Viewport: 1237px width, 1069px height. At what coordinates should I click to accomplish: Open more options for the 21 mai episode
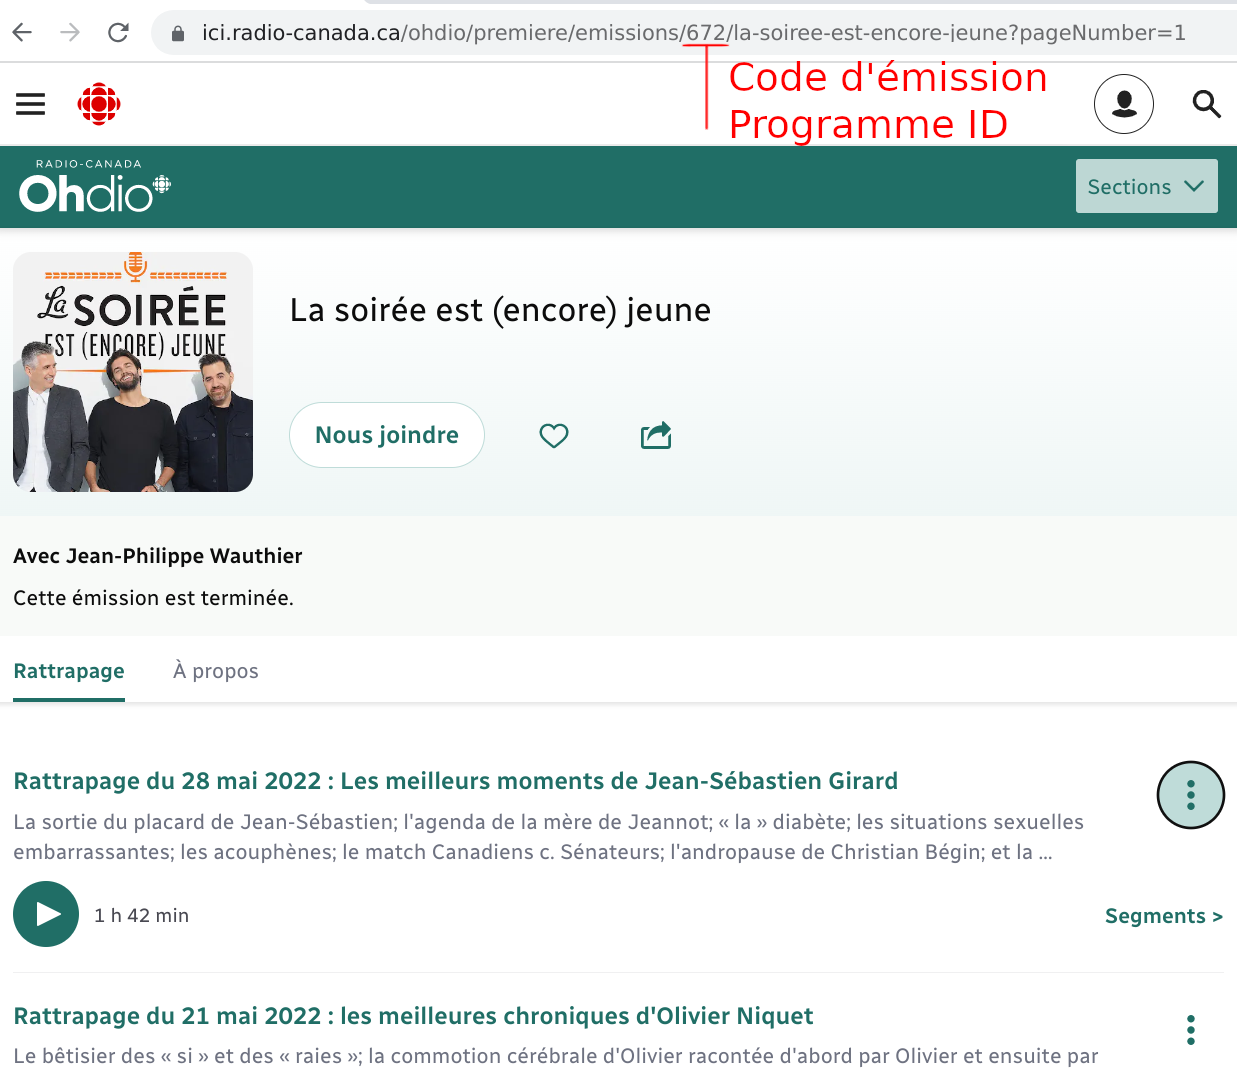(x=1190, y=1029)
